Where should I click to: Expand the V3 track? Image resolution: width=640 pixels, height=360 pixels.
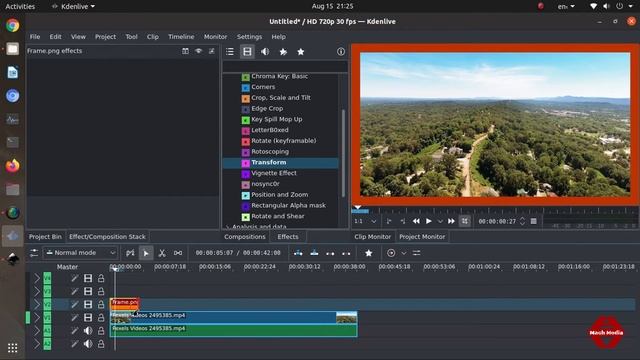click(37, 291)
